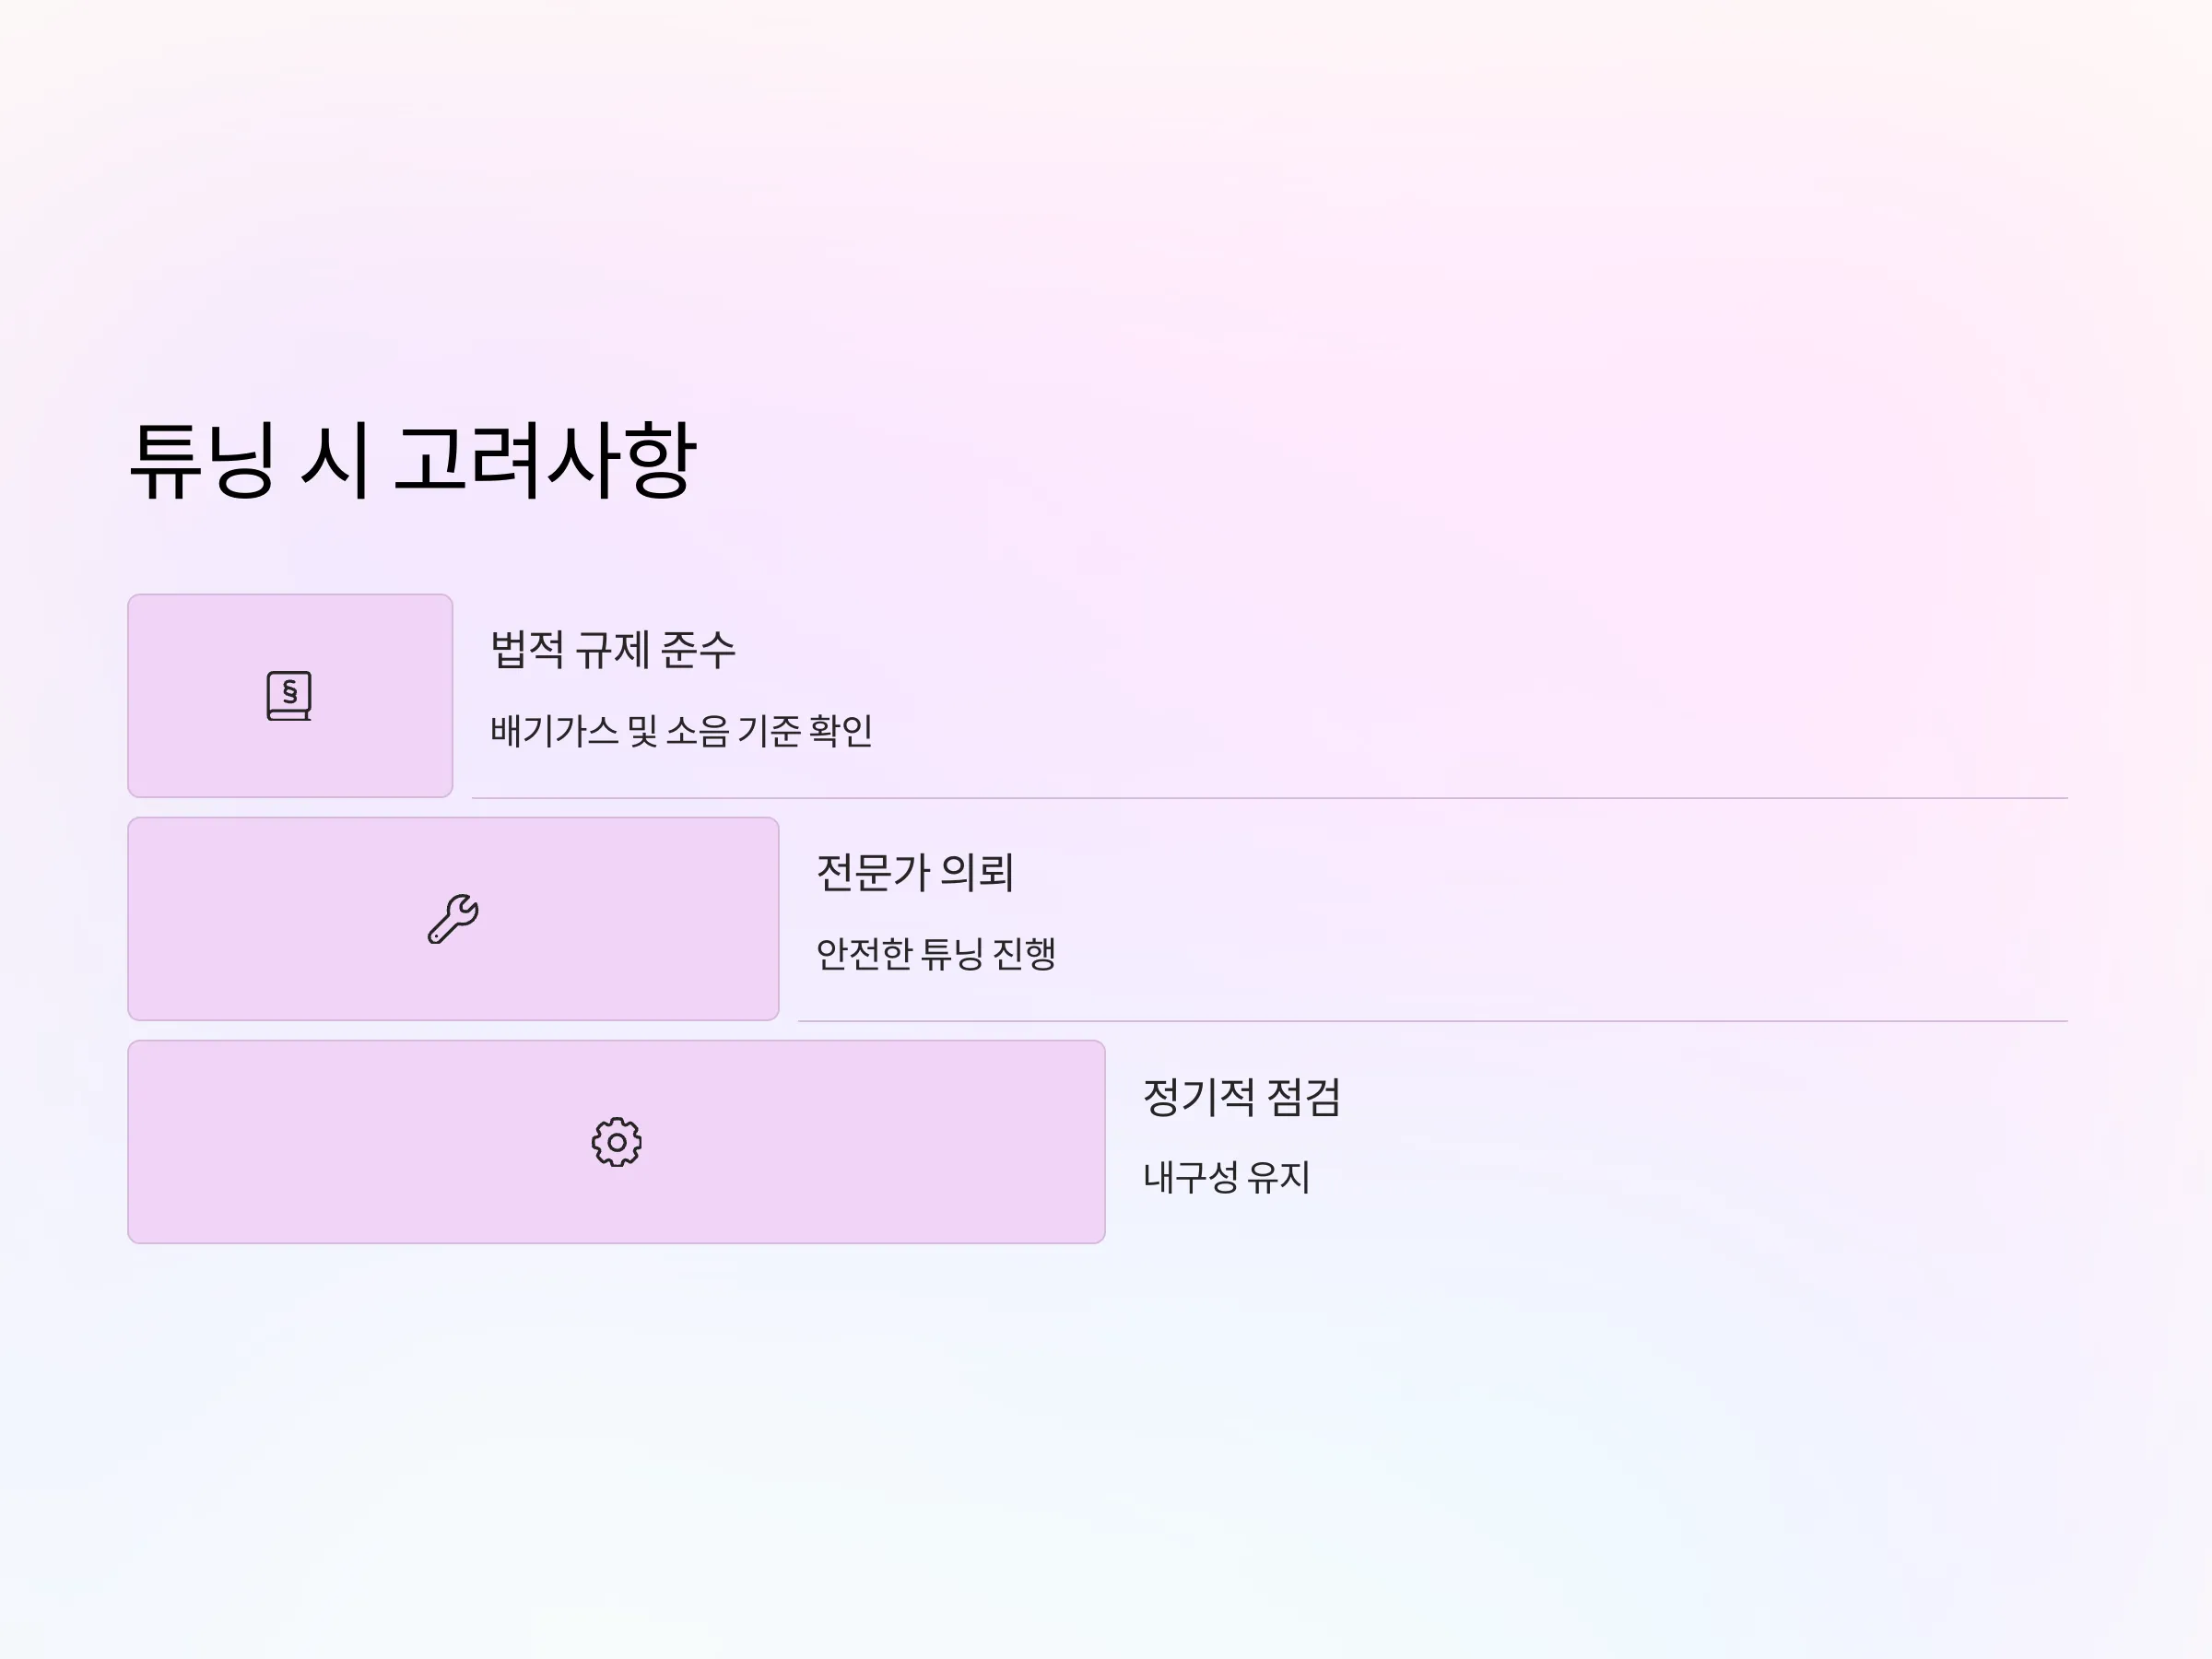Click the law book section-sign icon
Viewport: 2212px width, 1659px height.
click(289, 696)
